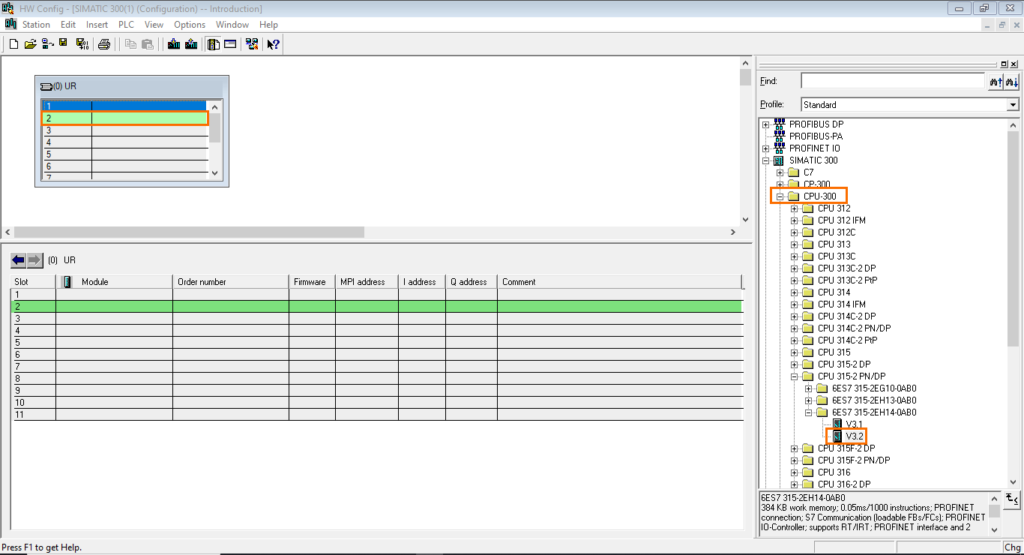Viewport: 1024px width, 555px height.
Task: Open the Options menu
Action: [189, 25]
